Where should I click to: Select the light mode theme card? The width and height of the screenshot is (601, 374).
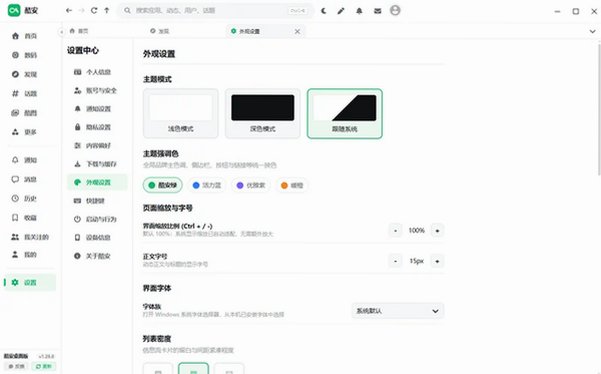[x=181, y=113]
